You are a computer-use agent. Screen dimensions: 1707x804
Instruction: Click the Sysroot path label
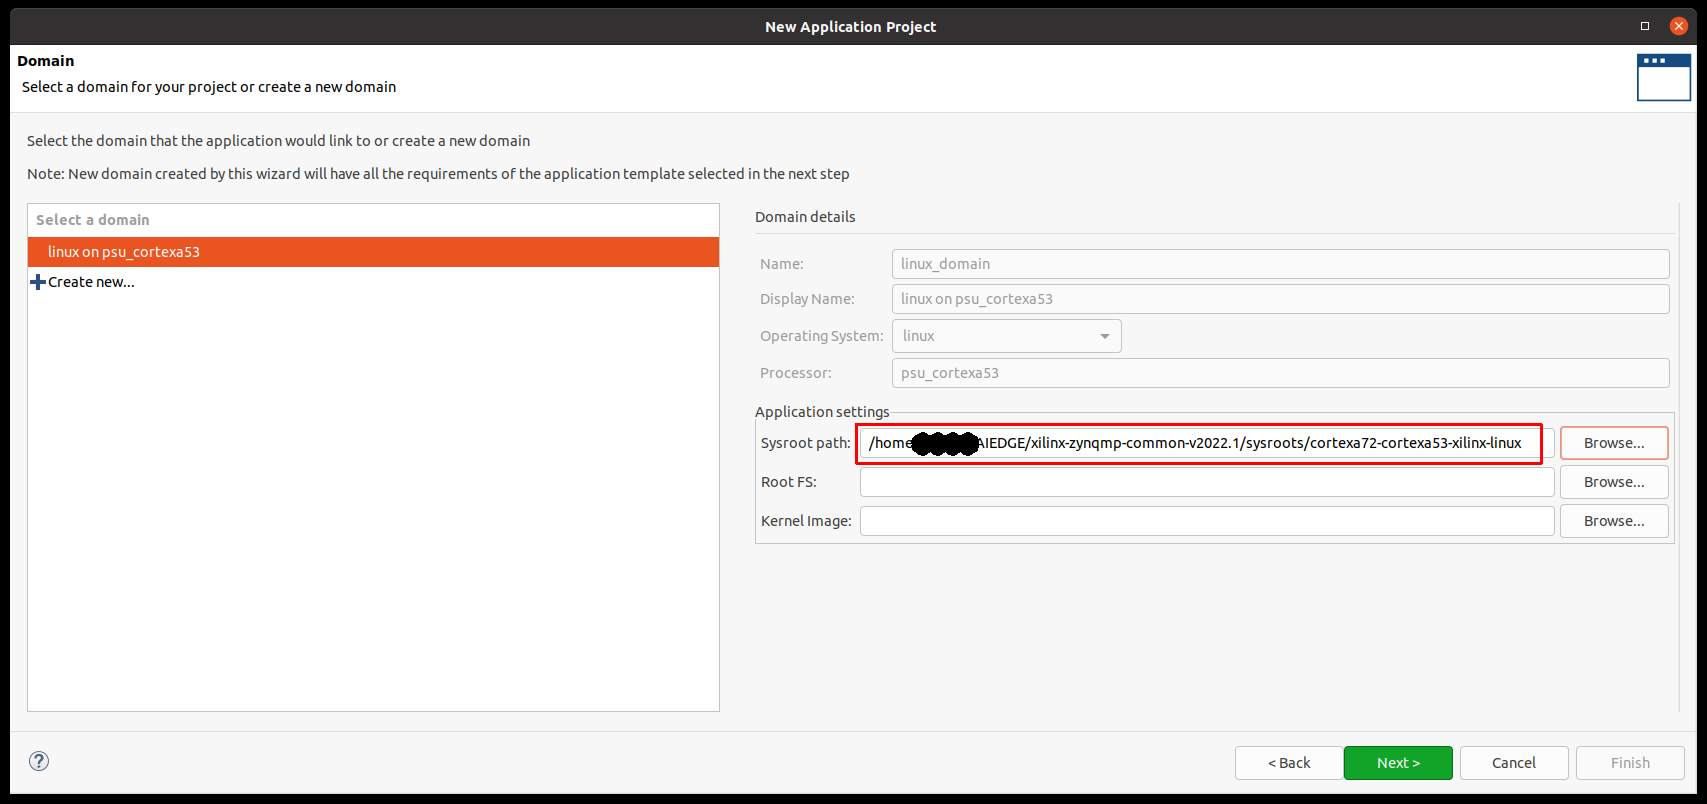tap(806, 443)
